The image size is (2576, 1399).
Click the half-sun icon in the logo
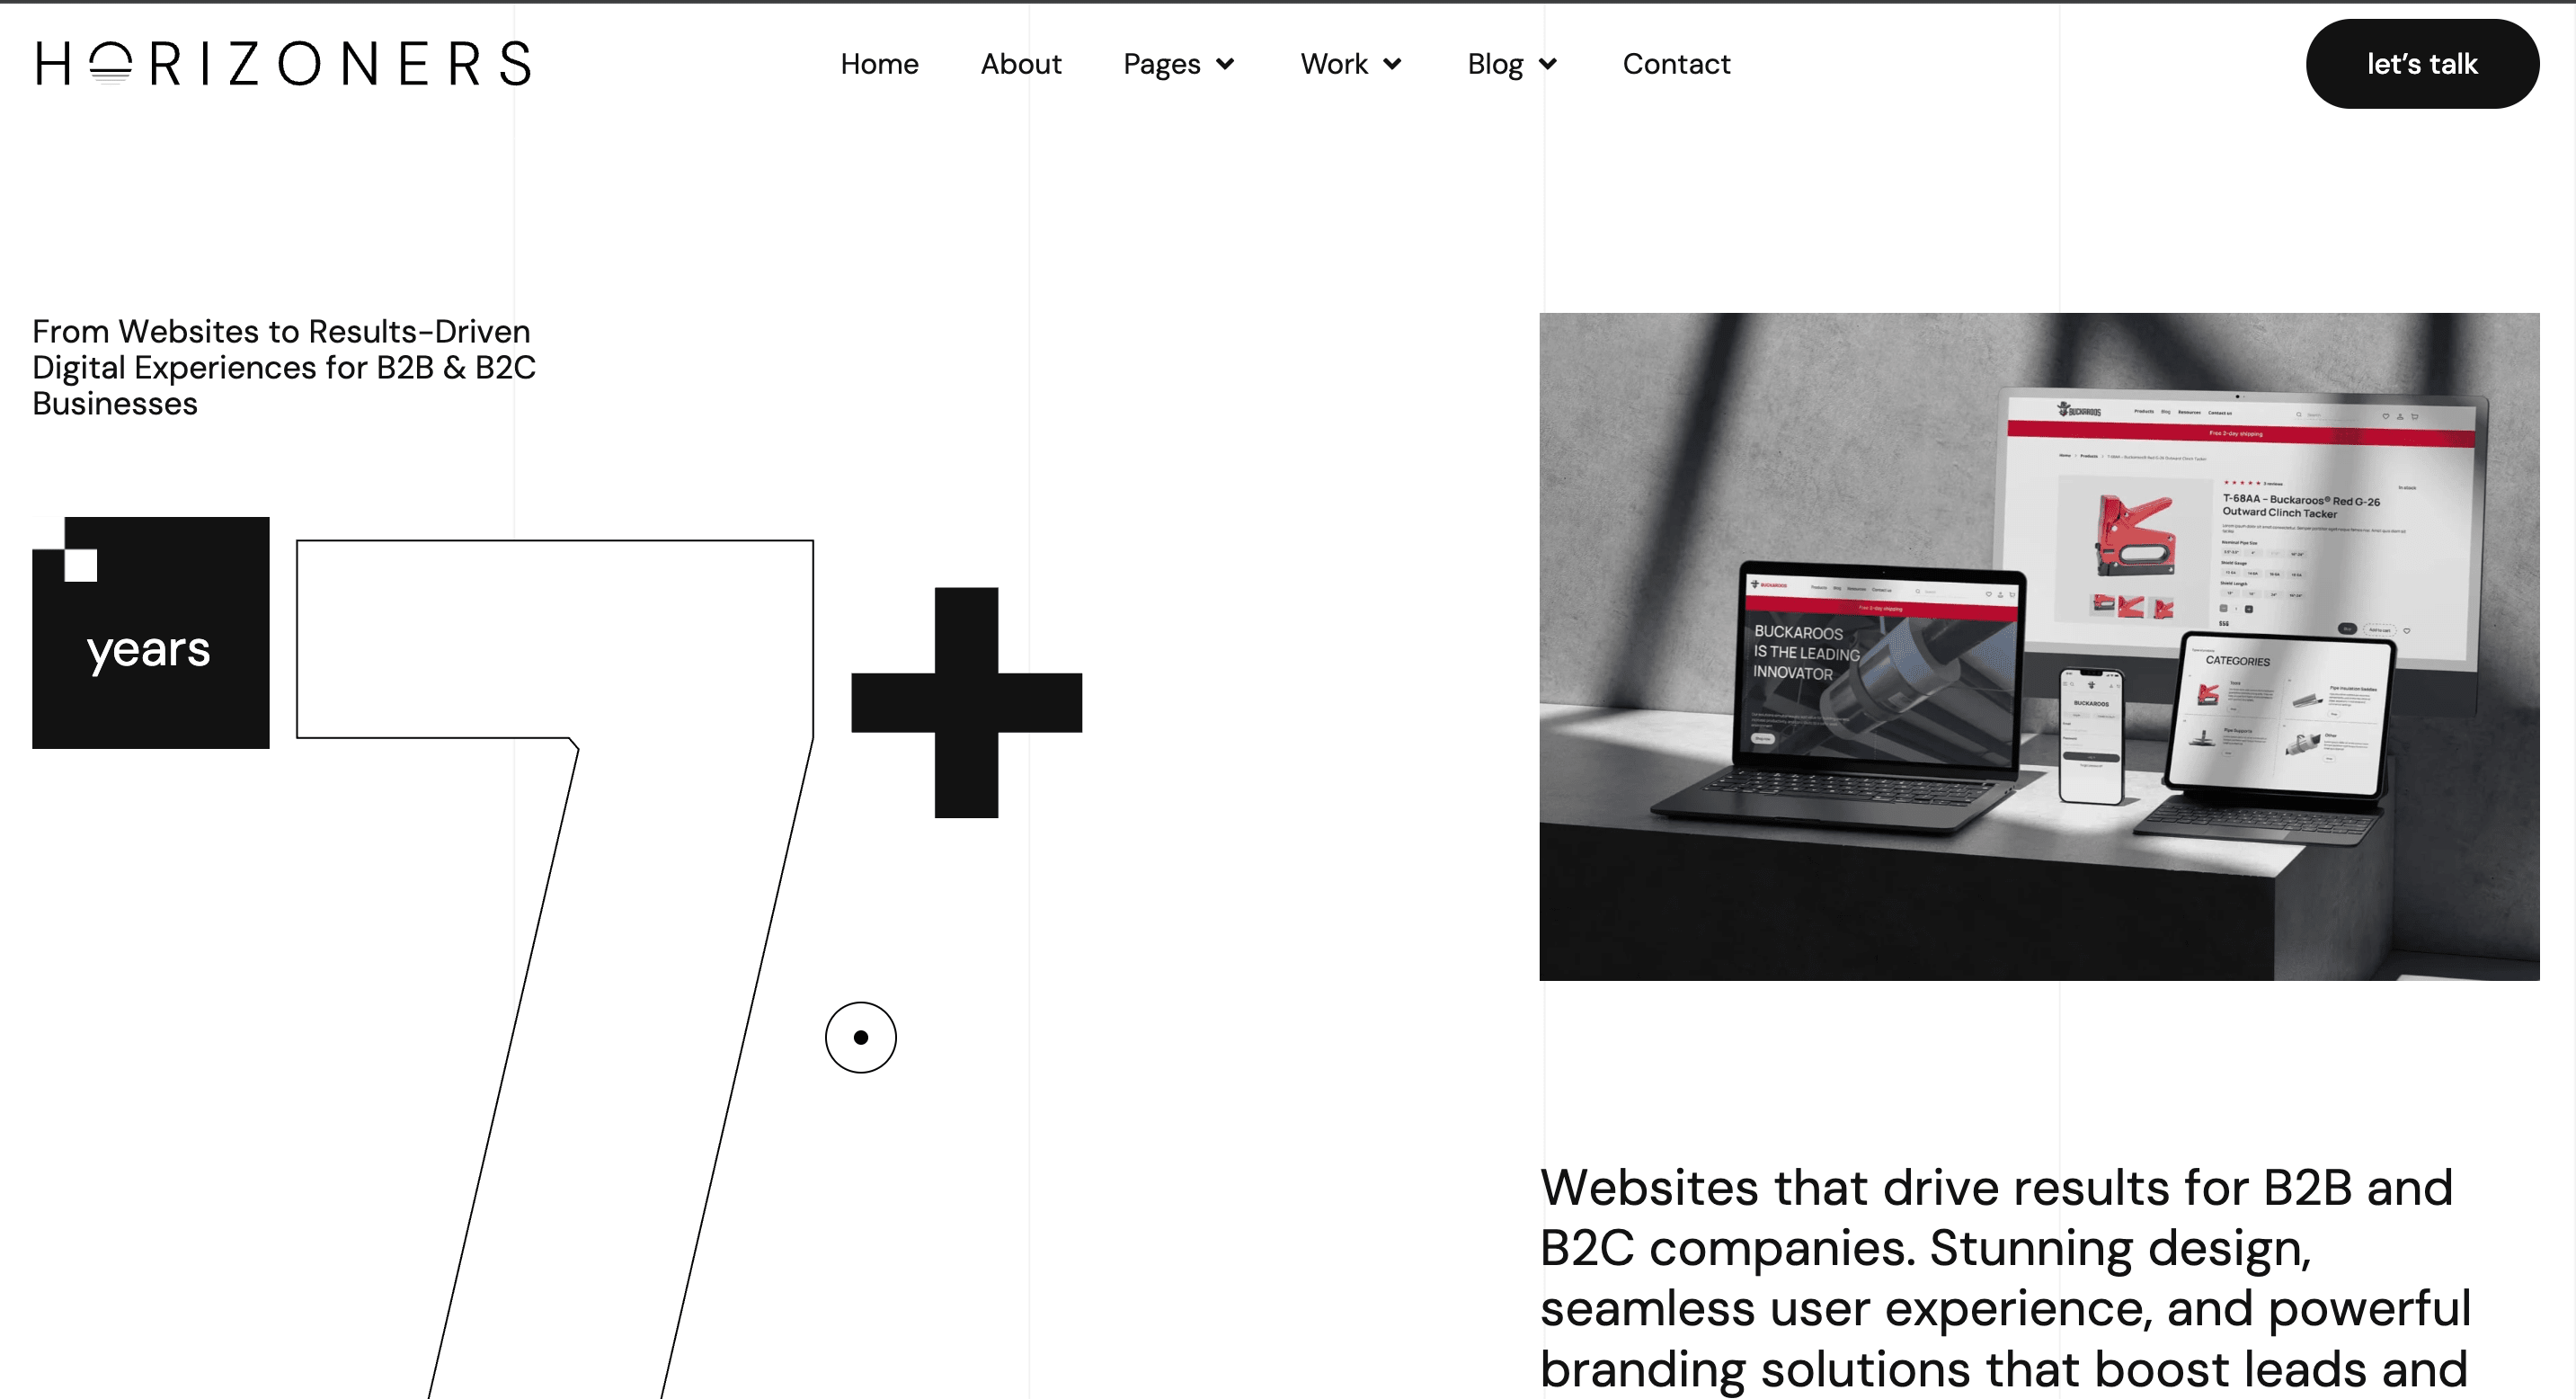[x=110, y=64]
